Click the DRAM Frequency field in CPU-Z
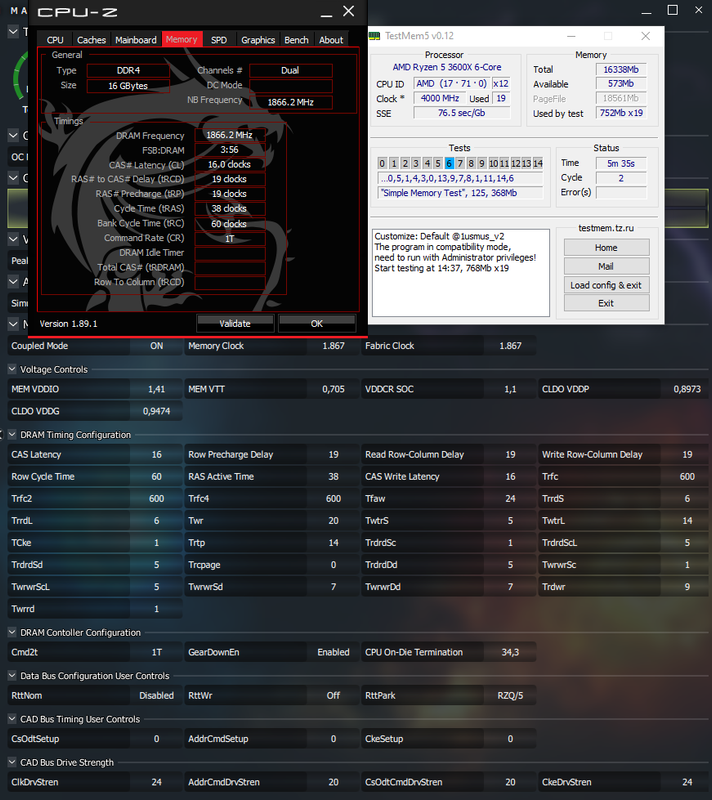The height and width of the screenshot is (800, 712). (230, 135)
